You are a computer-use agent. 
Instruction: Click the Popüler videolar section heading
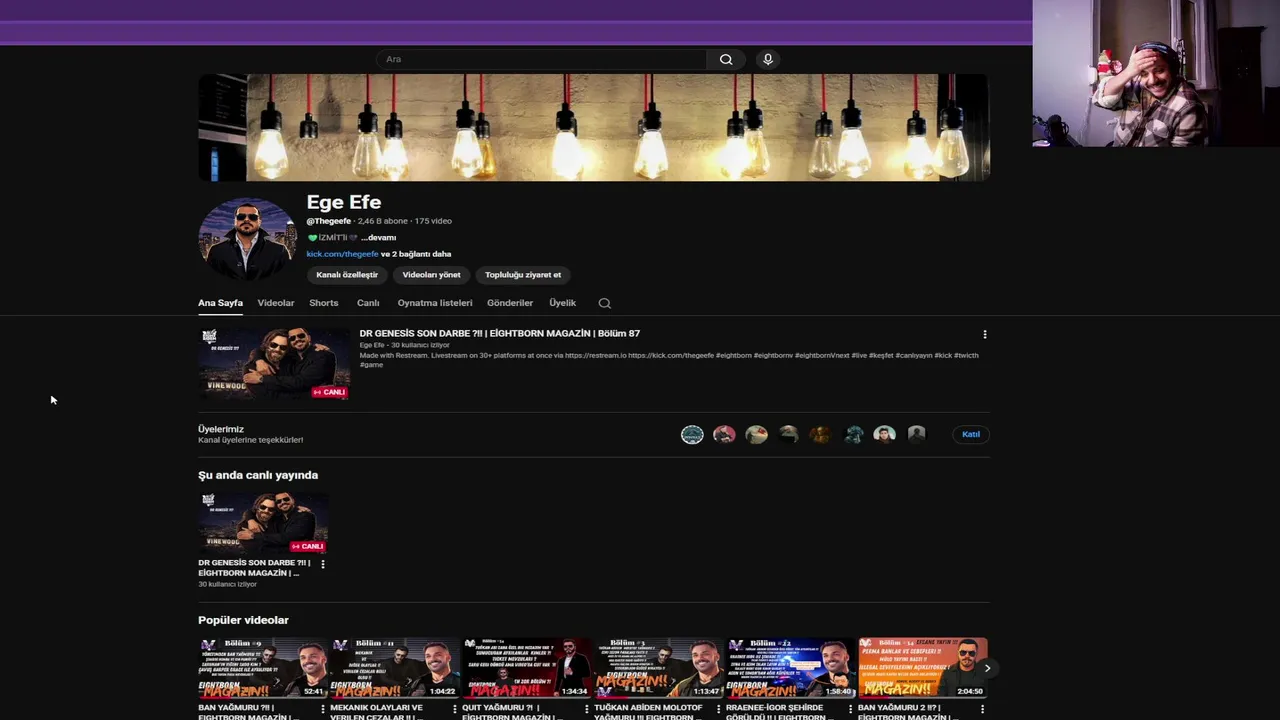point(243,620)
